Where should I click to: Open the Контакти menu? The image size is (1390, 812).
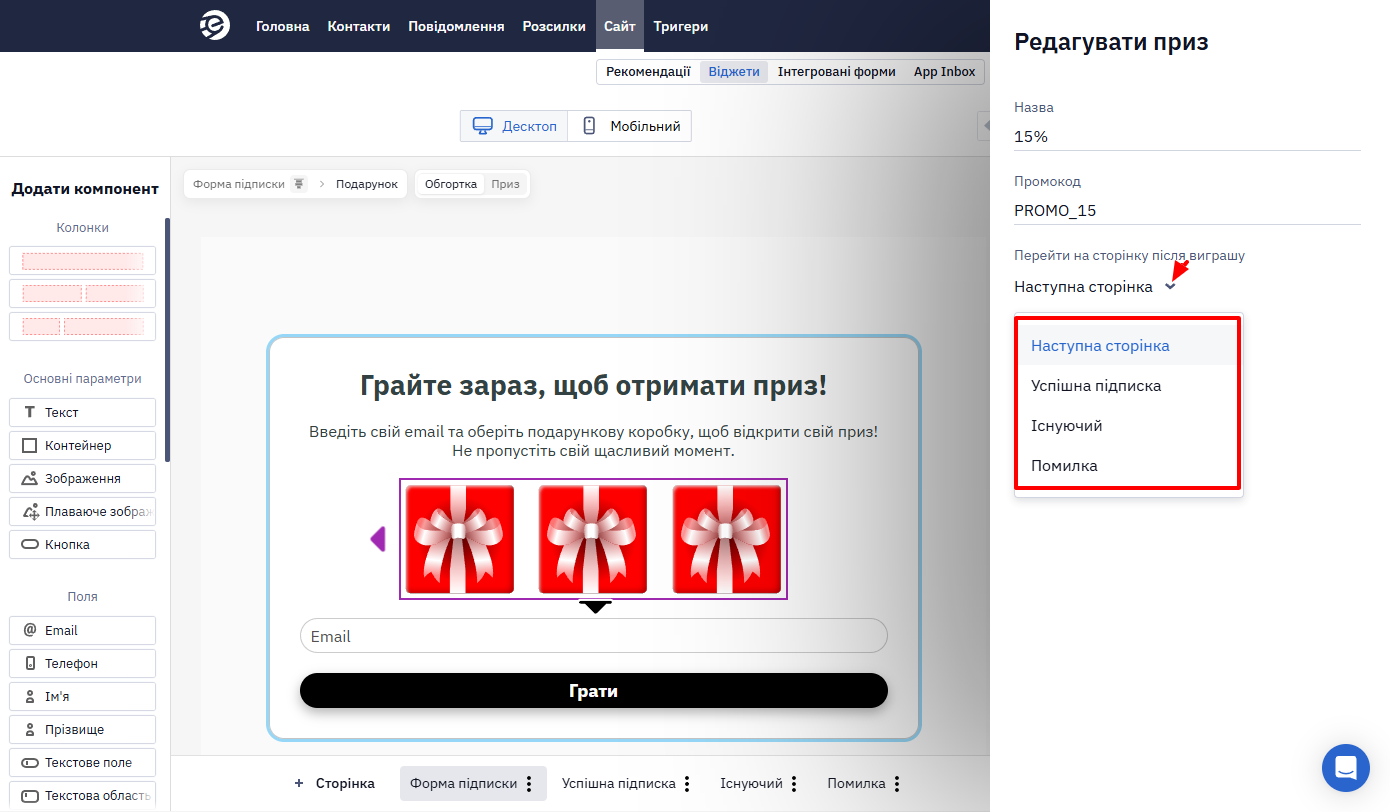pos(359,26)
